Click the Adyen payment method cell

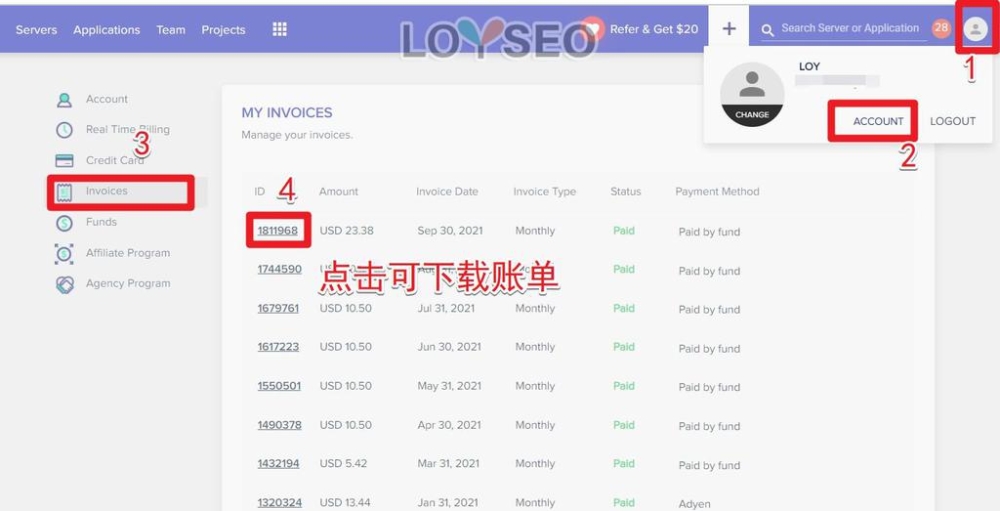click(x=695, y=504)
